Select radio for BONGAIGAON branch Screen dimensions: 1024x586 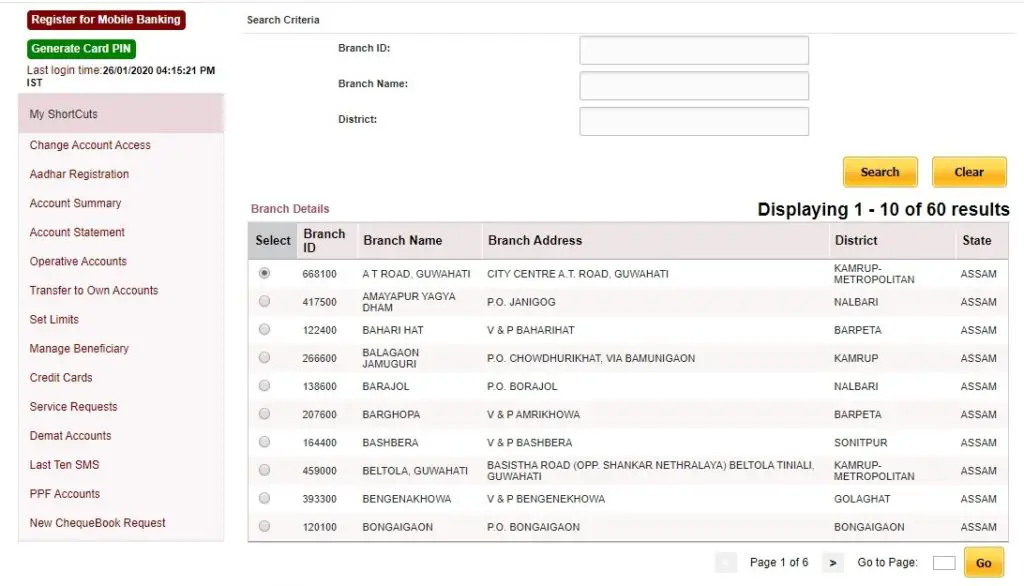[x=264, y=526]
